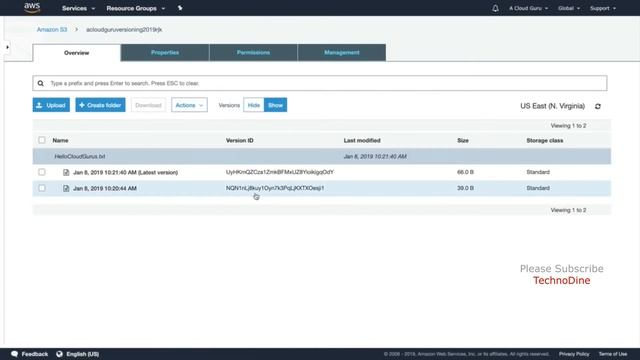The height and width of the screenshot is (360, 640).
Task: Click the Download button
Action: [x=148, y=105]
